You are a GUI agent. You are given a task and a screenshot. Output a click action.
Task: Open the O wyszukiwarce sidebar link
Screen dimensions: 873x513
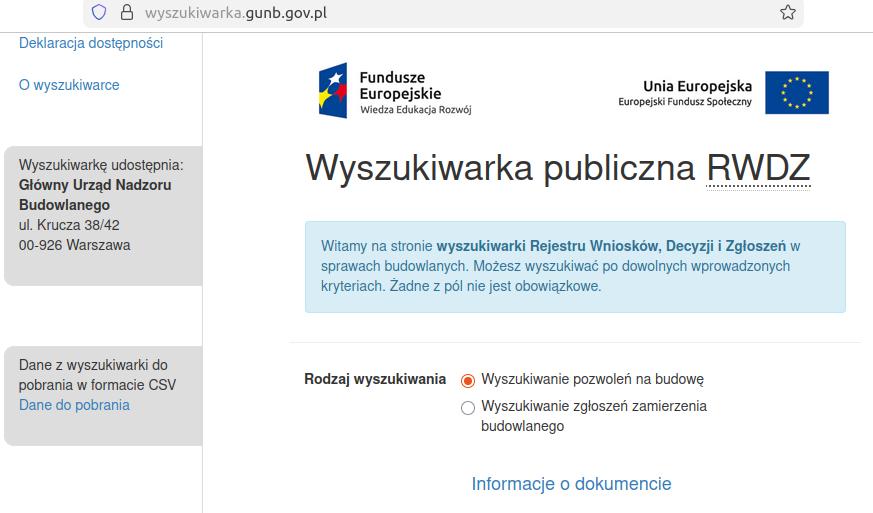point(69,85)
